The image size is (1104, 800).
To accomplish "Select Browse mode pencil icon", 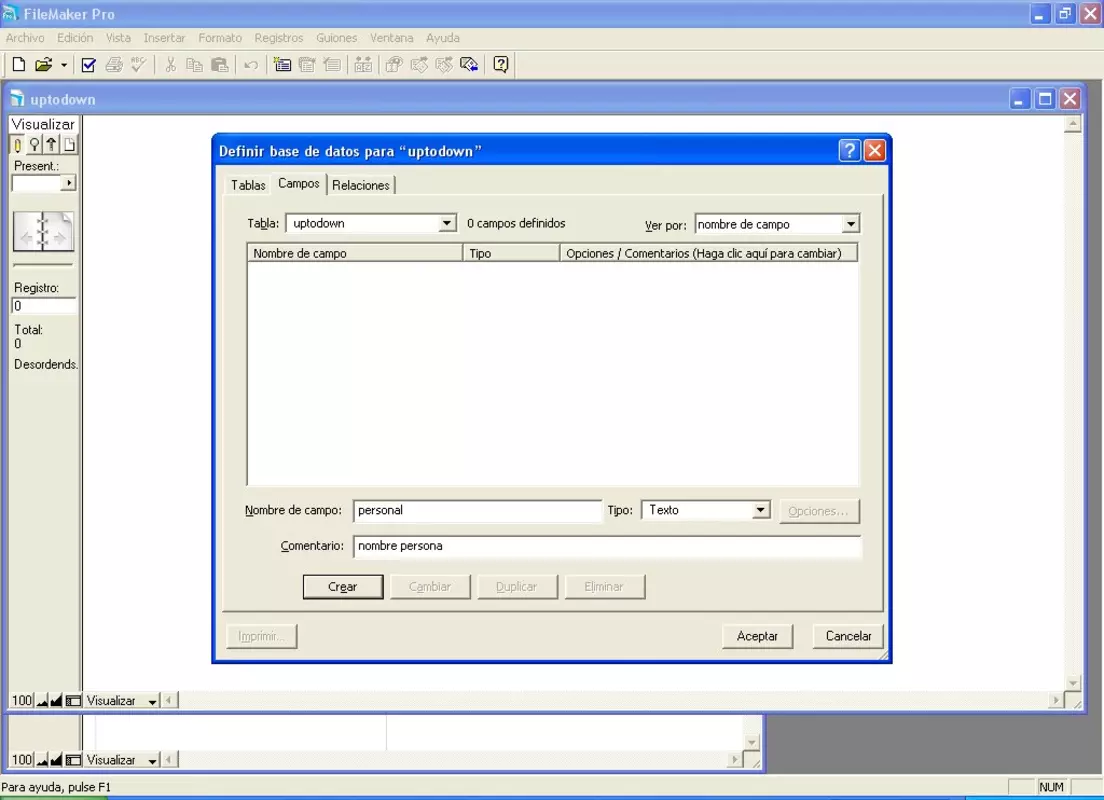I will click(x=18, y=145).
